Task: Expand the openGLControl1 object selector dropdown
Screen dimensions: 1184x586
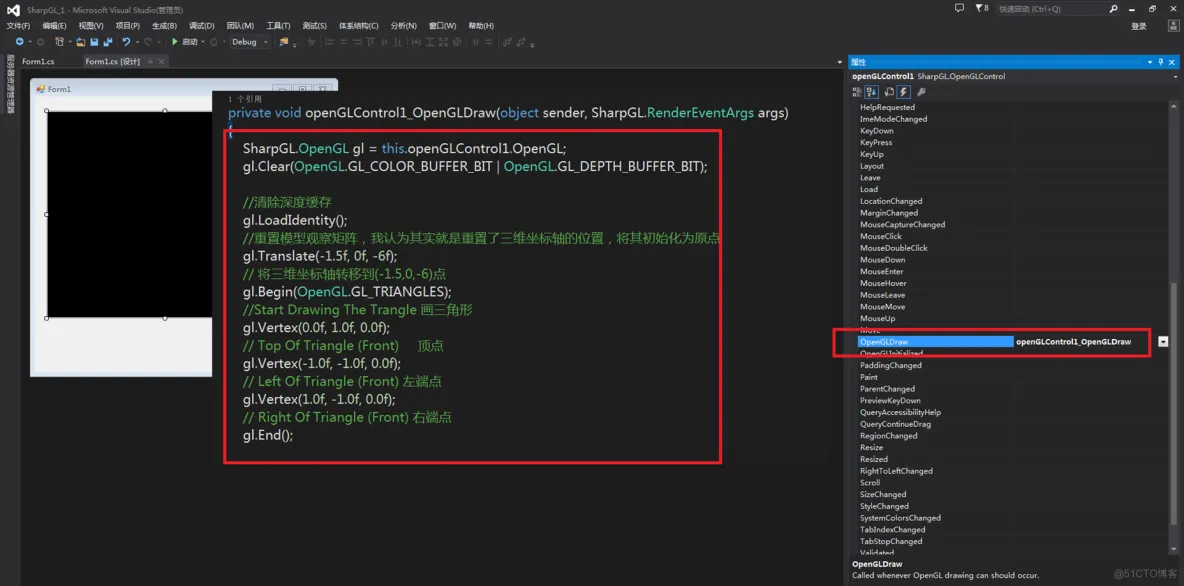Action: [x=1174, y=76]
